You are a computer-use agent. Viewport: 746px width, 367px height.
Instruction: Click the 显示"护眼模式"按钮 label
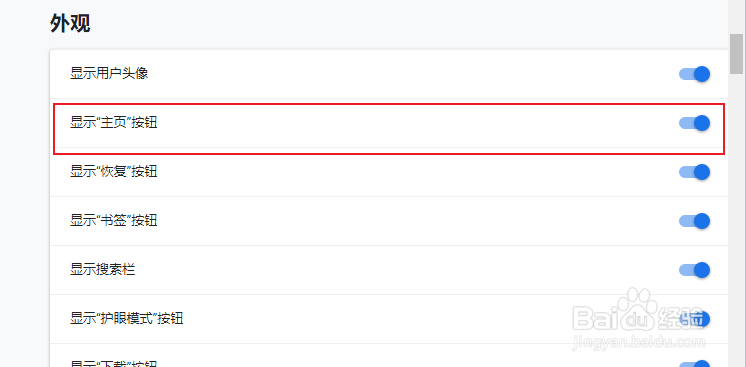tap(127, 318)
